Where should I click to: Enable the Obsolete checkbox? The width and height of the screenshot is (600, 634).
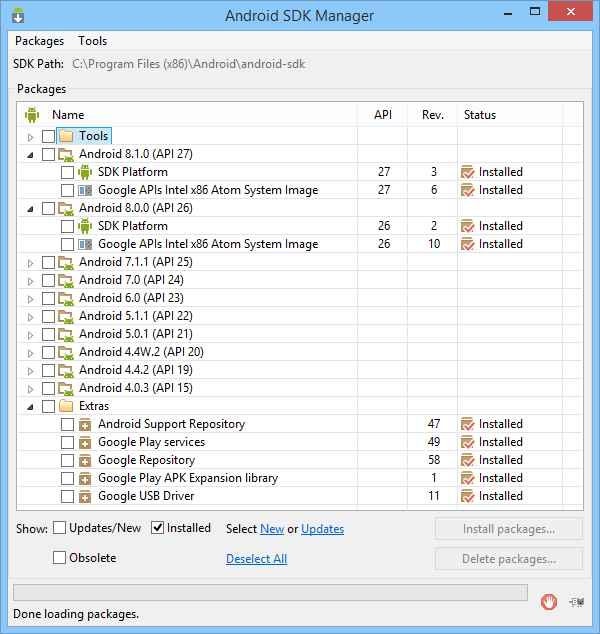click(59, 558)
